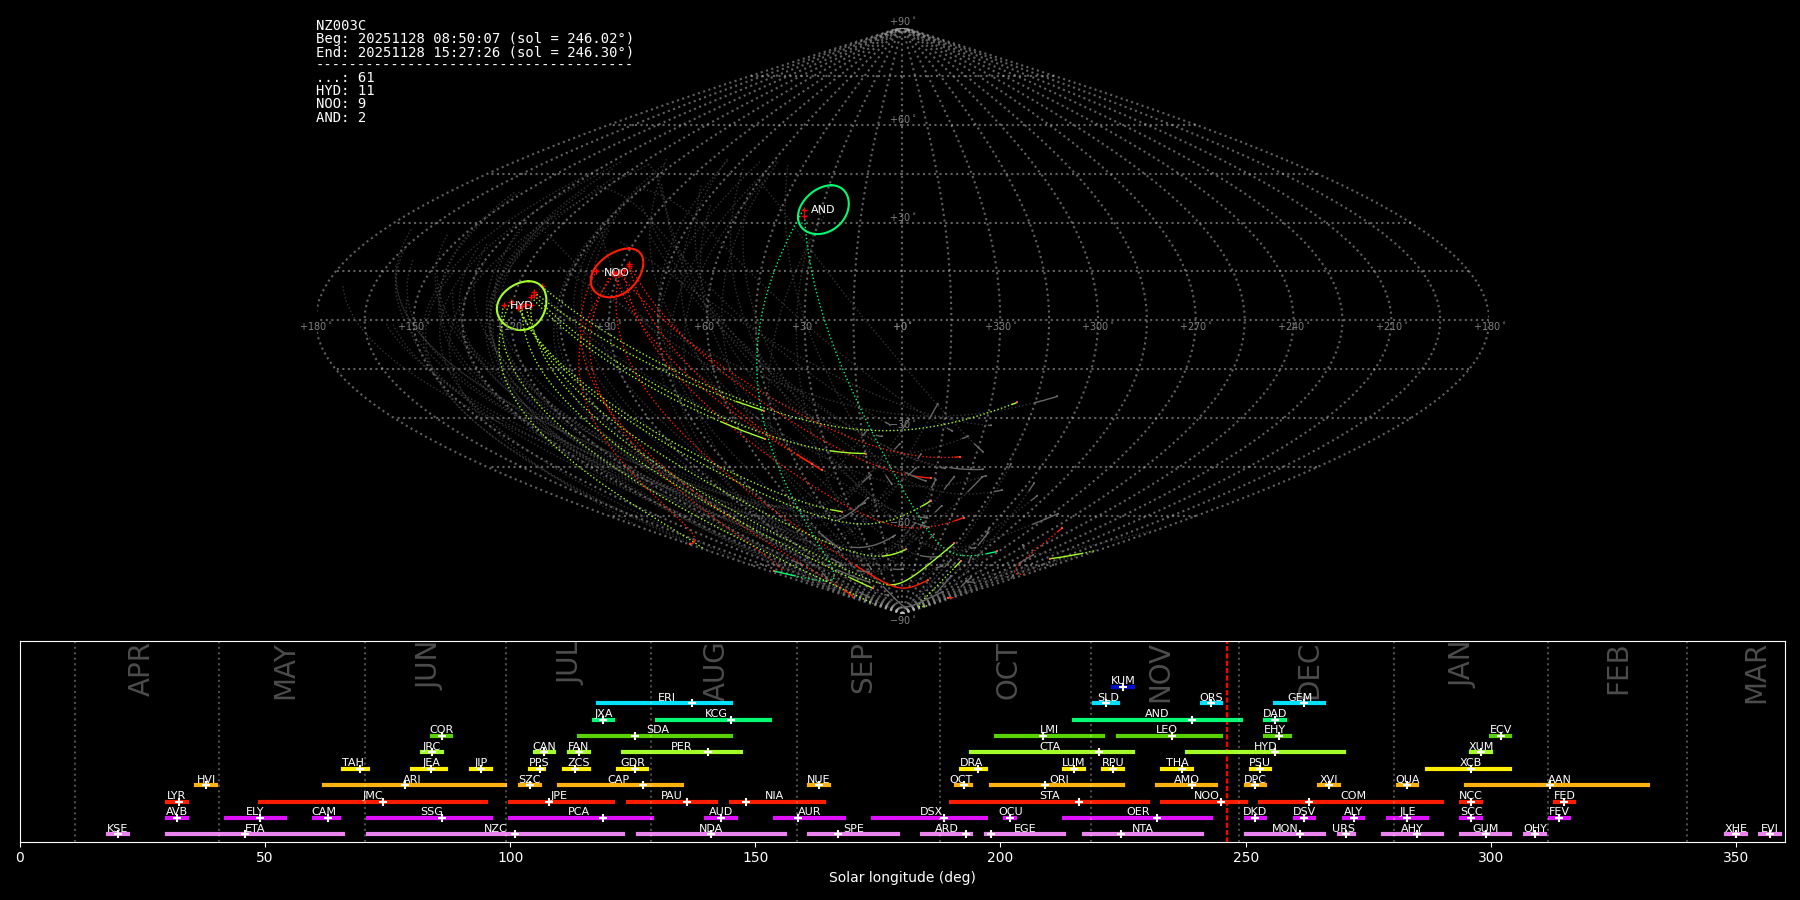The image size is (1800, 900).
Task: Click the '...: 61' sporadic count in legend
Action: click(345, 78)
